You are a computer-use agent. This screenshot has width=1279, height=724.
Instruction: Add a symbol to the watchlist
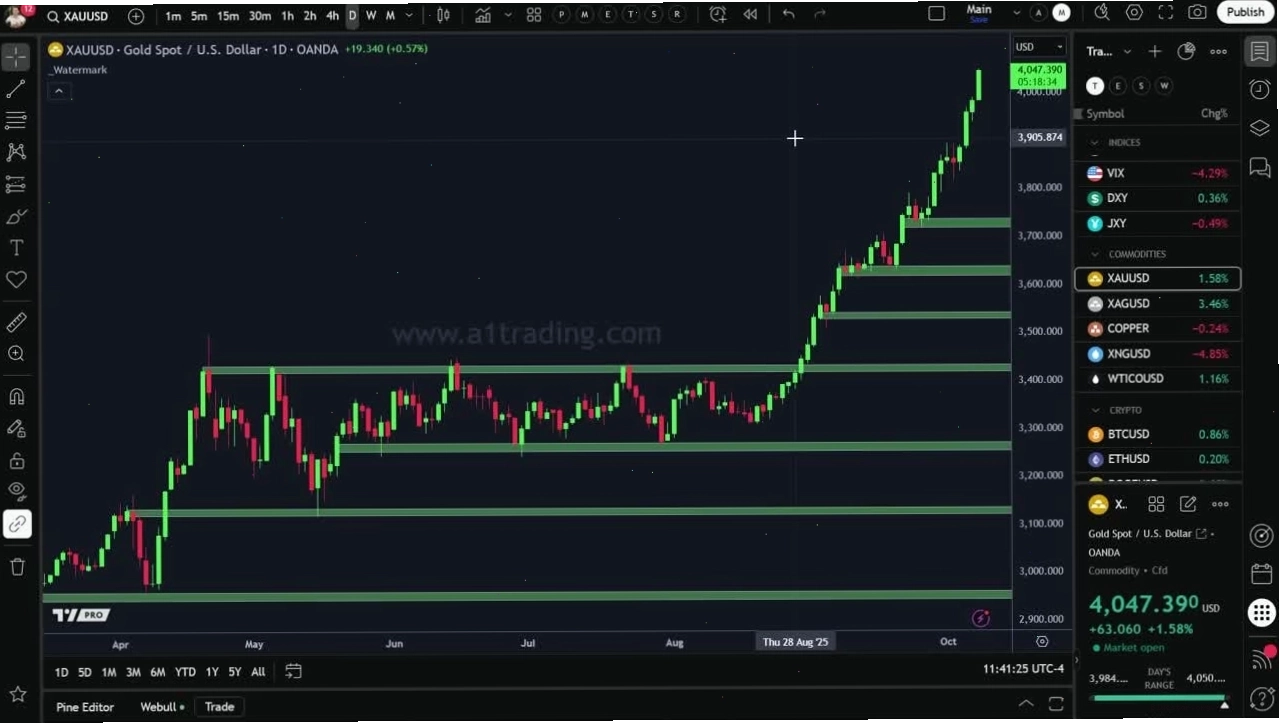pos(1155,52)
